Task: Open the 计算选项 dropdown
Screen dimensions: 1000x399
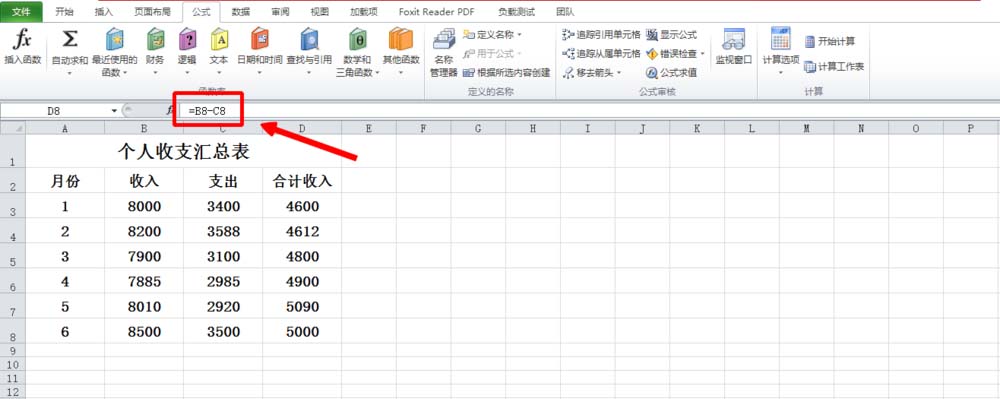Action: click(781, 51)
